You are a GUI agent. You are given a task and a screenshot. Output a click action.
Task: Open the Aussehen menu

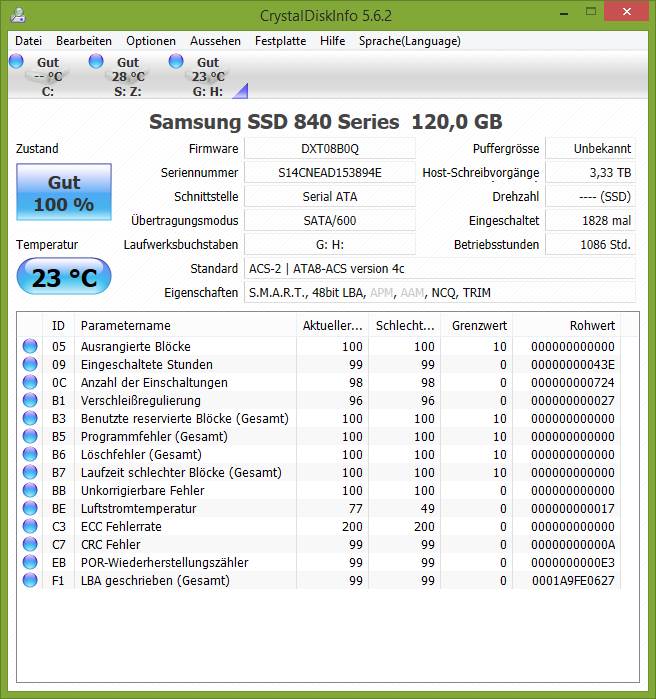coord(215,41)
